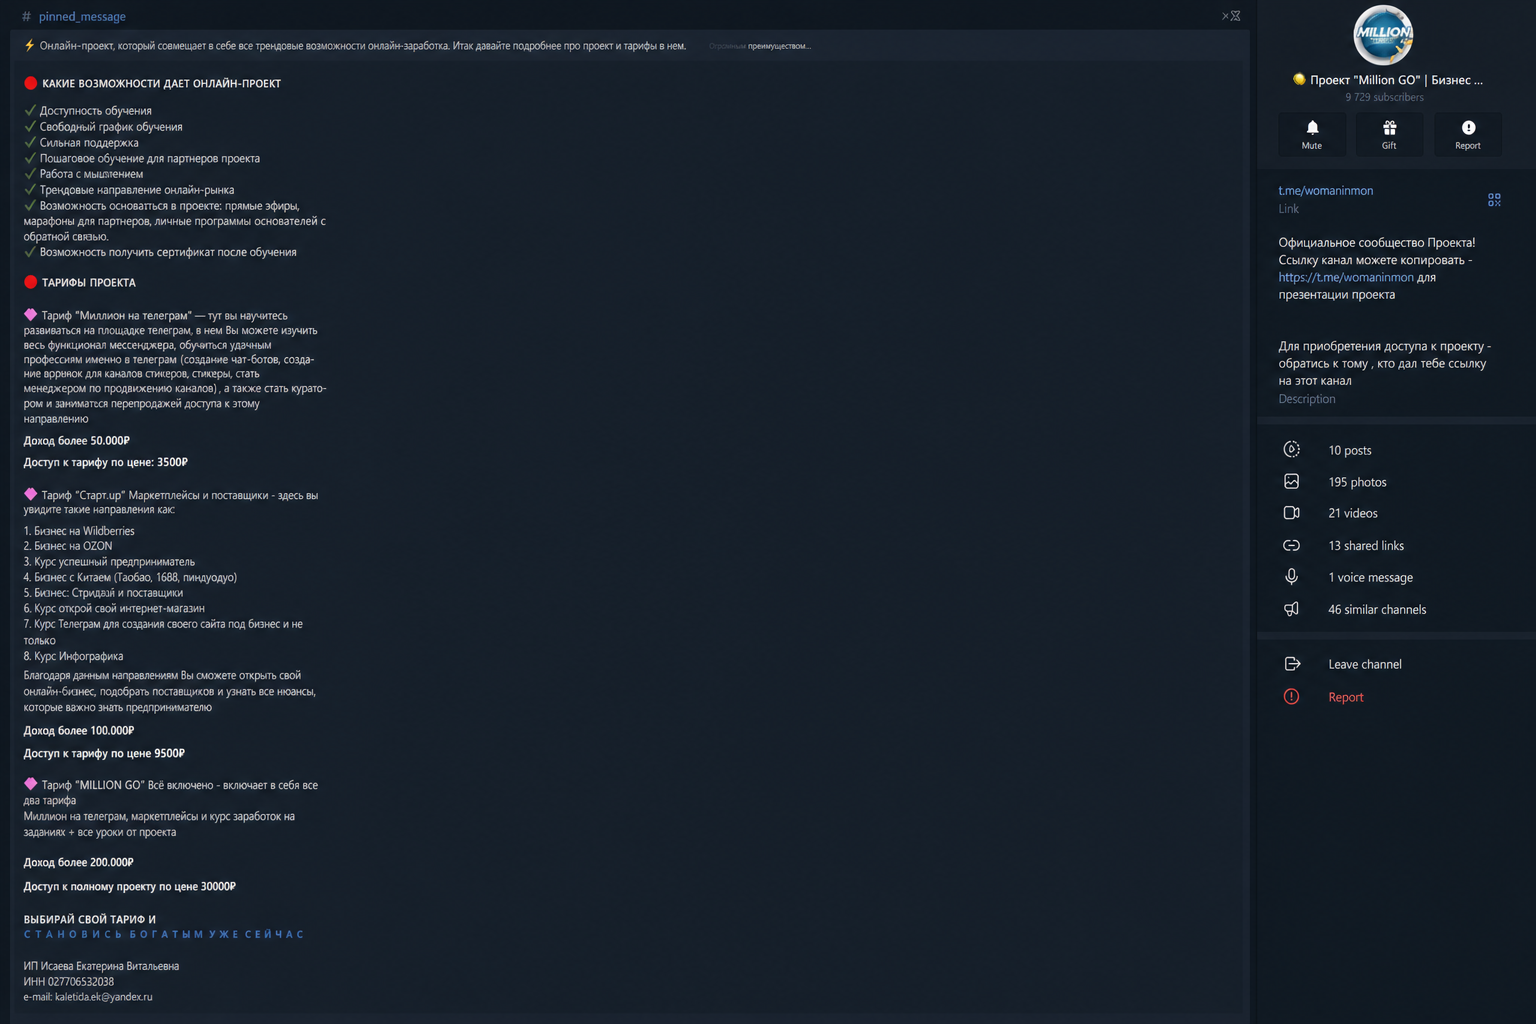The width and height of the screenshot is (1536, 1024).
Task: Open the photos icon beside 195 photos
Action: pyautogui.click(x=1292, y=482)
